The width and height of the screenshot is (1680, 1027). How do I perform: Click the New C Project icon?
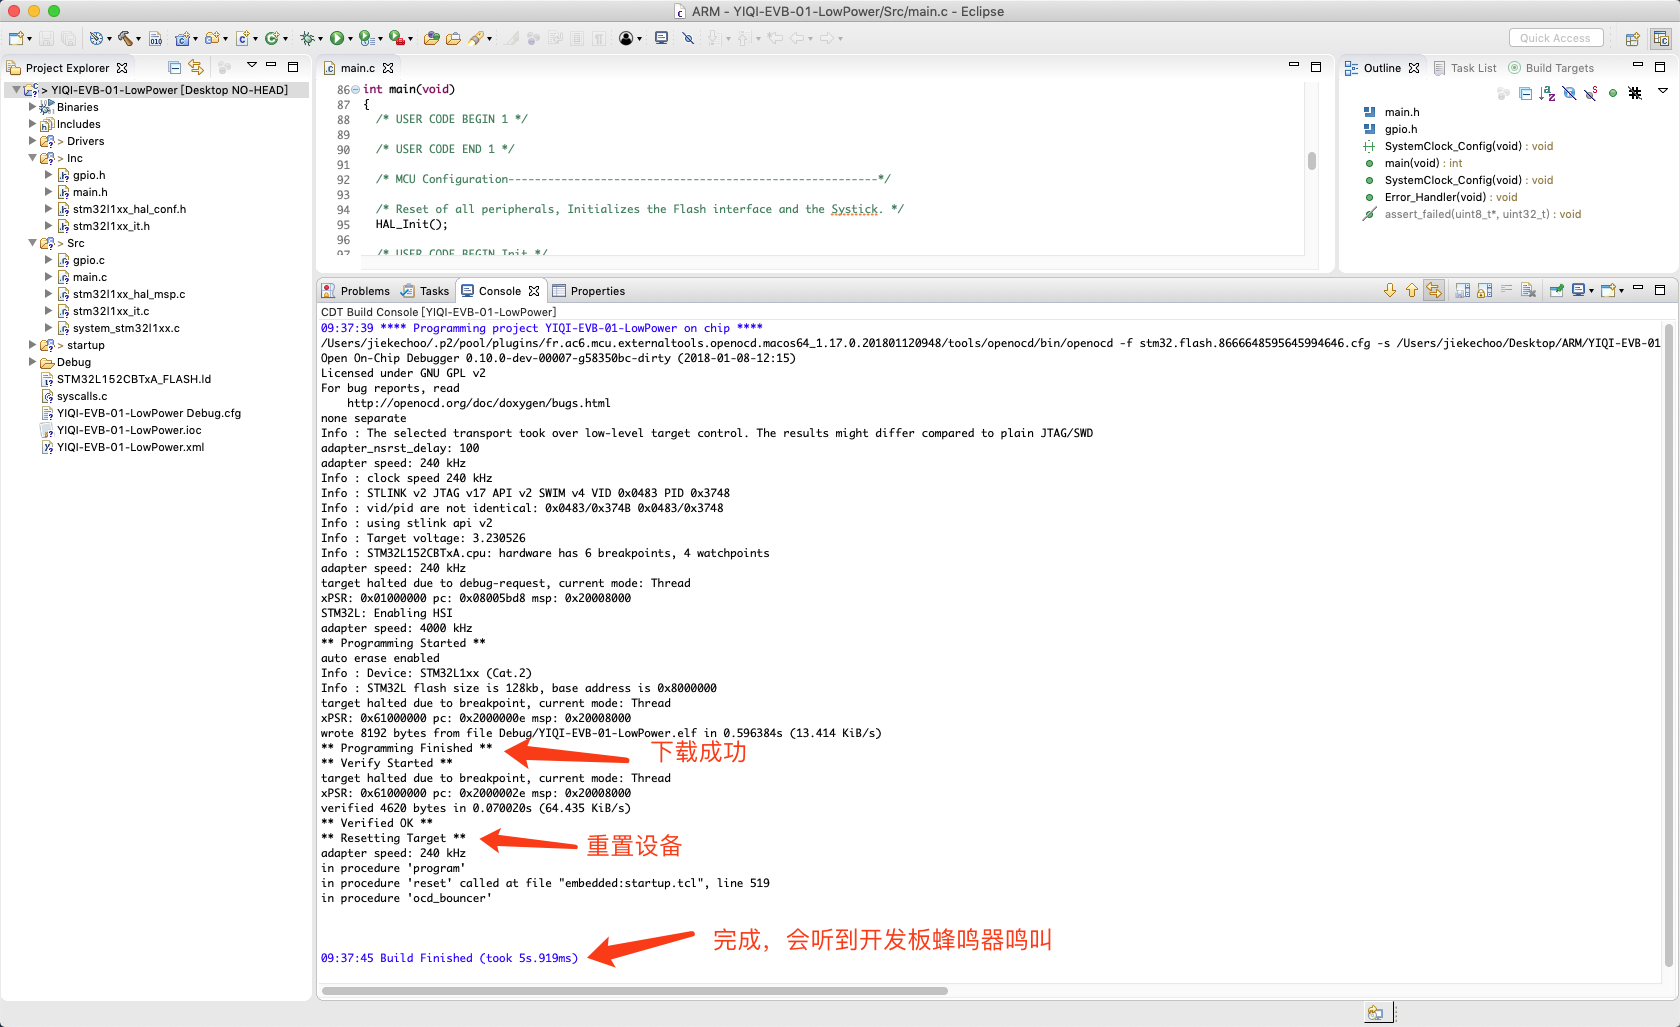click(x=182, y=38)
